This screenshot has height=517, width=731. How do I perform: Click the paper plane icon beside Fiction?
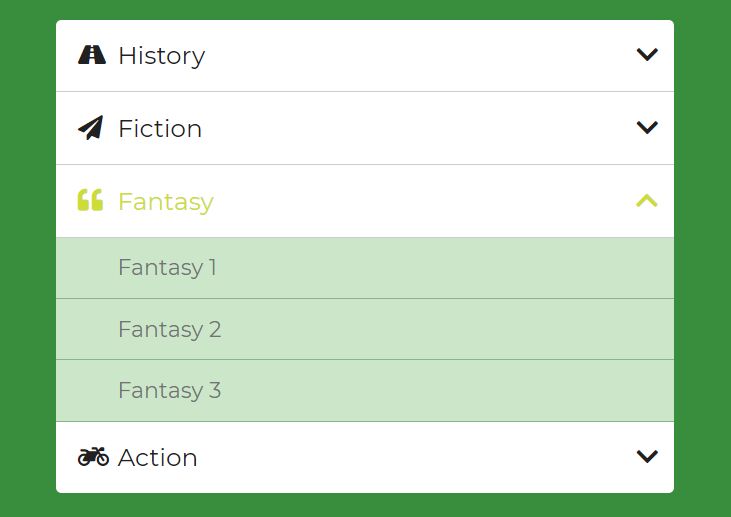(x=90, y=128)
